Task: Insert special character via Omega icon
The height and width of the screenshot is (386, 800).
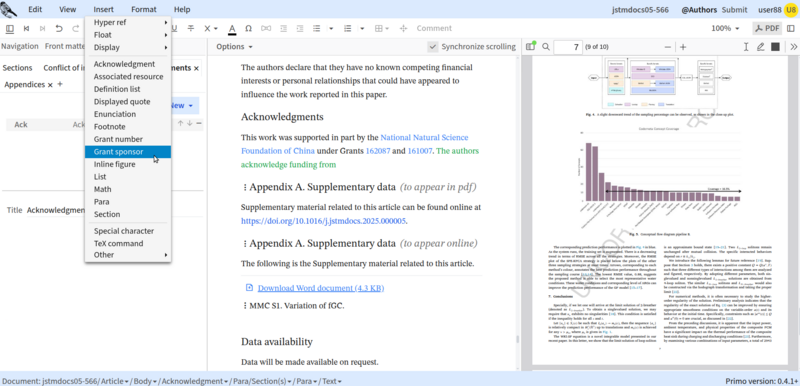Action: point(248,29)
